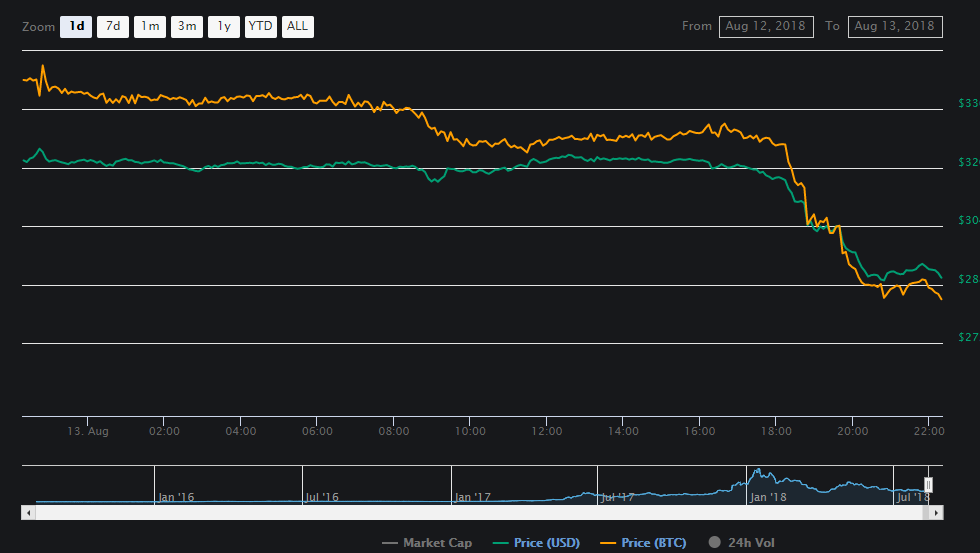
Task: Click the navigator range handle
Action: [x=928, y=485]
